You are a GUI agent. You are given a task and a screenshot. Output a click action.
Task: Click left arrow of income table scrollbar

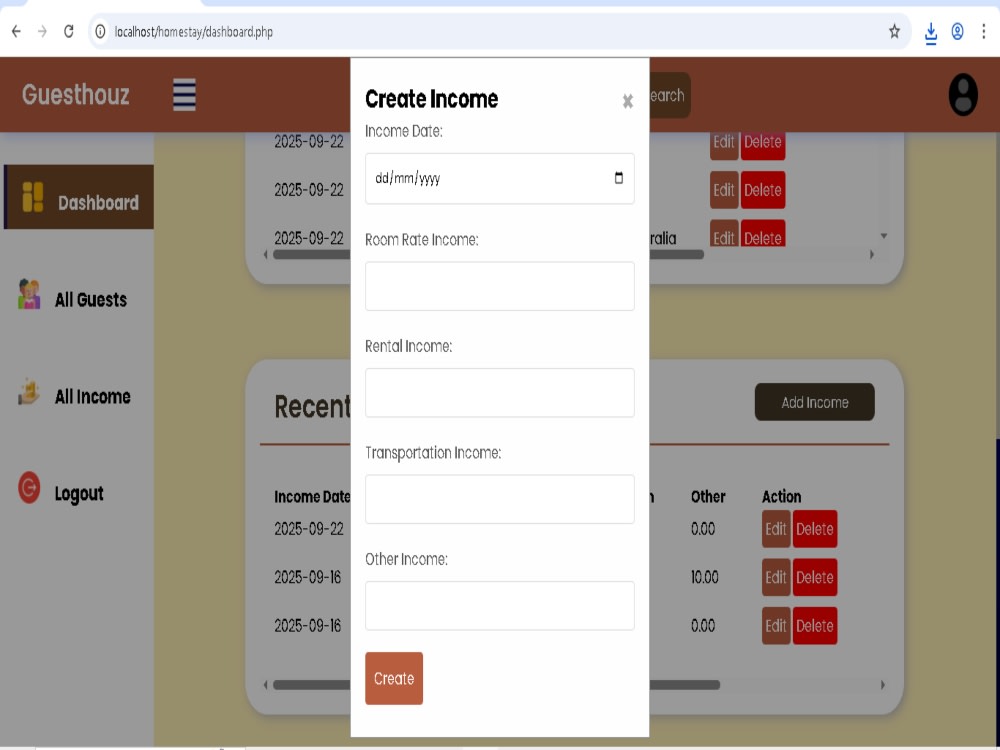click(x=265, y=685)
